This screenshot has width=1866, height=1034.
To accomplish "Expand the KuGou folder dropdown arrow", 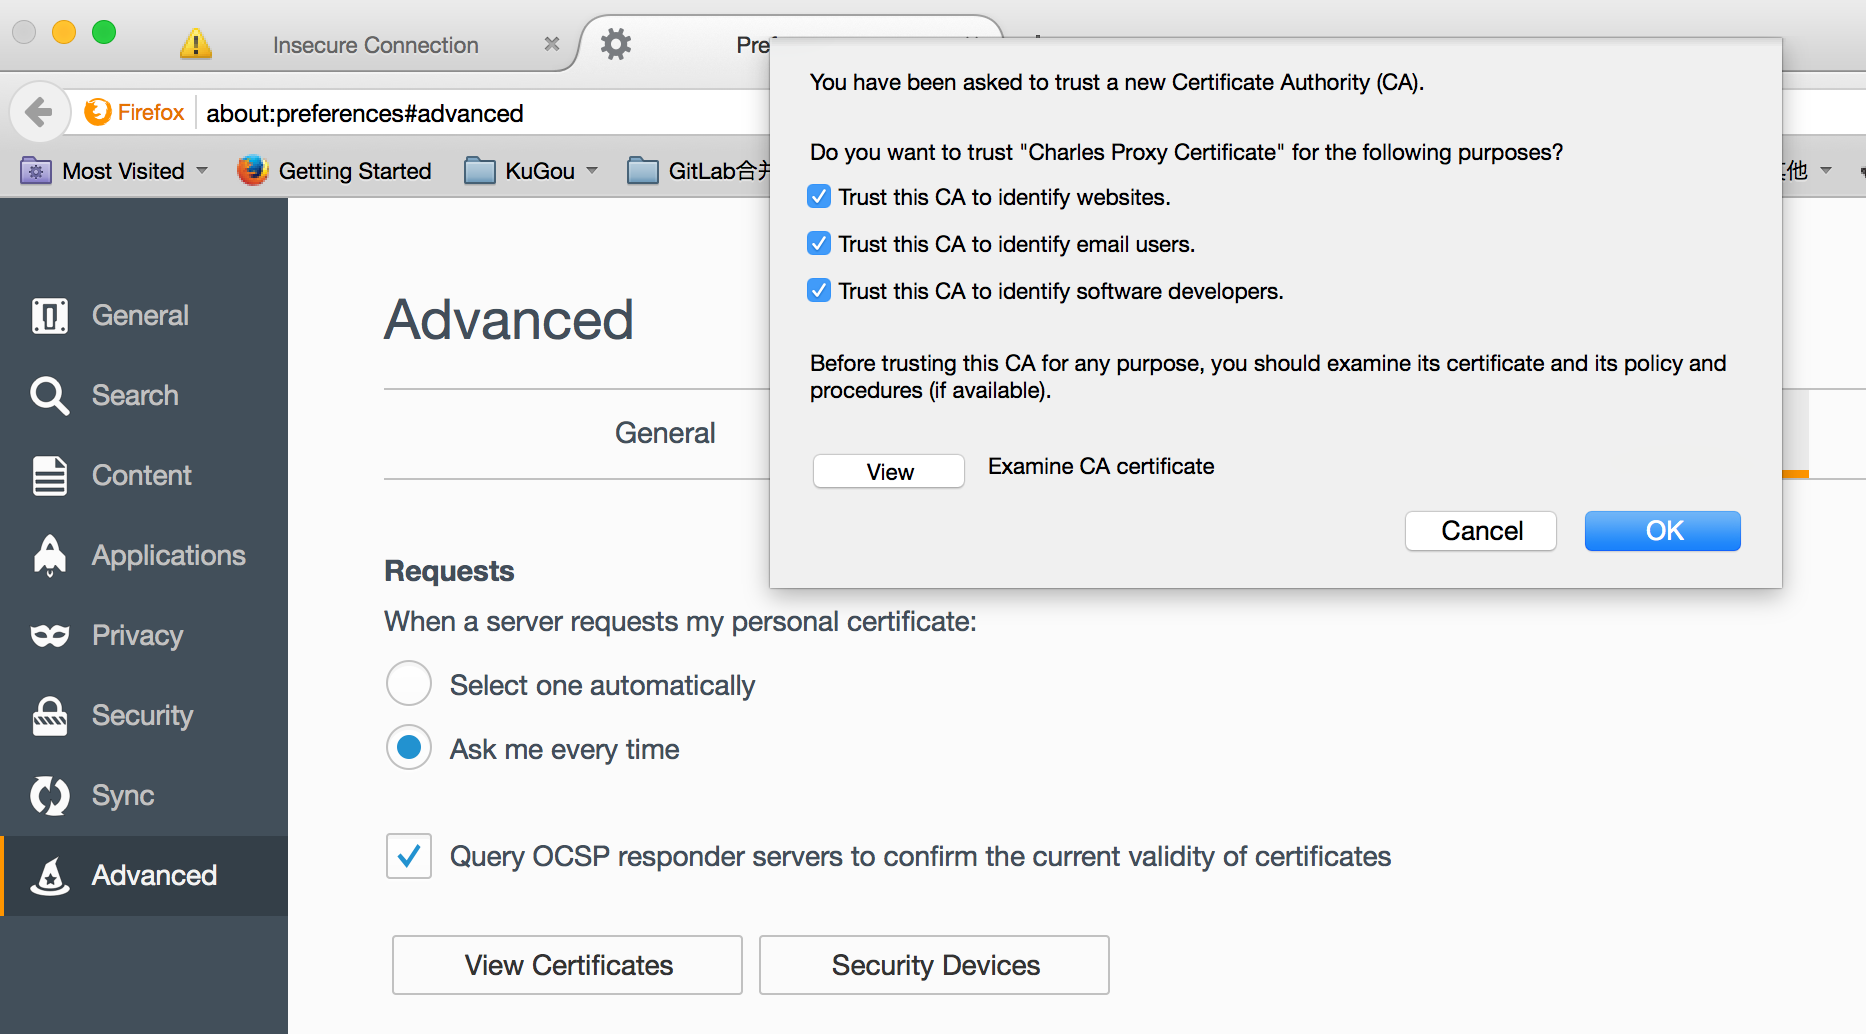I will (x=592, y=170).
